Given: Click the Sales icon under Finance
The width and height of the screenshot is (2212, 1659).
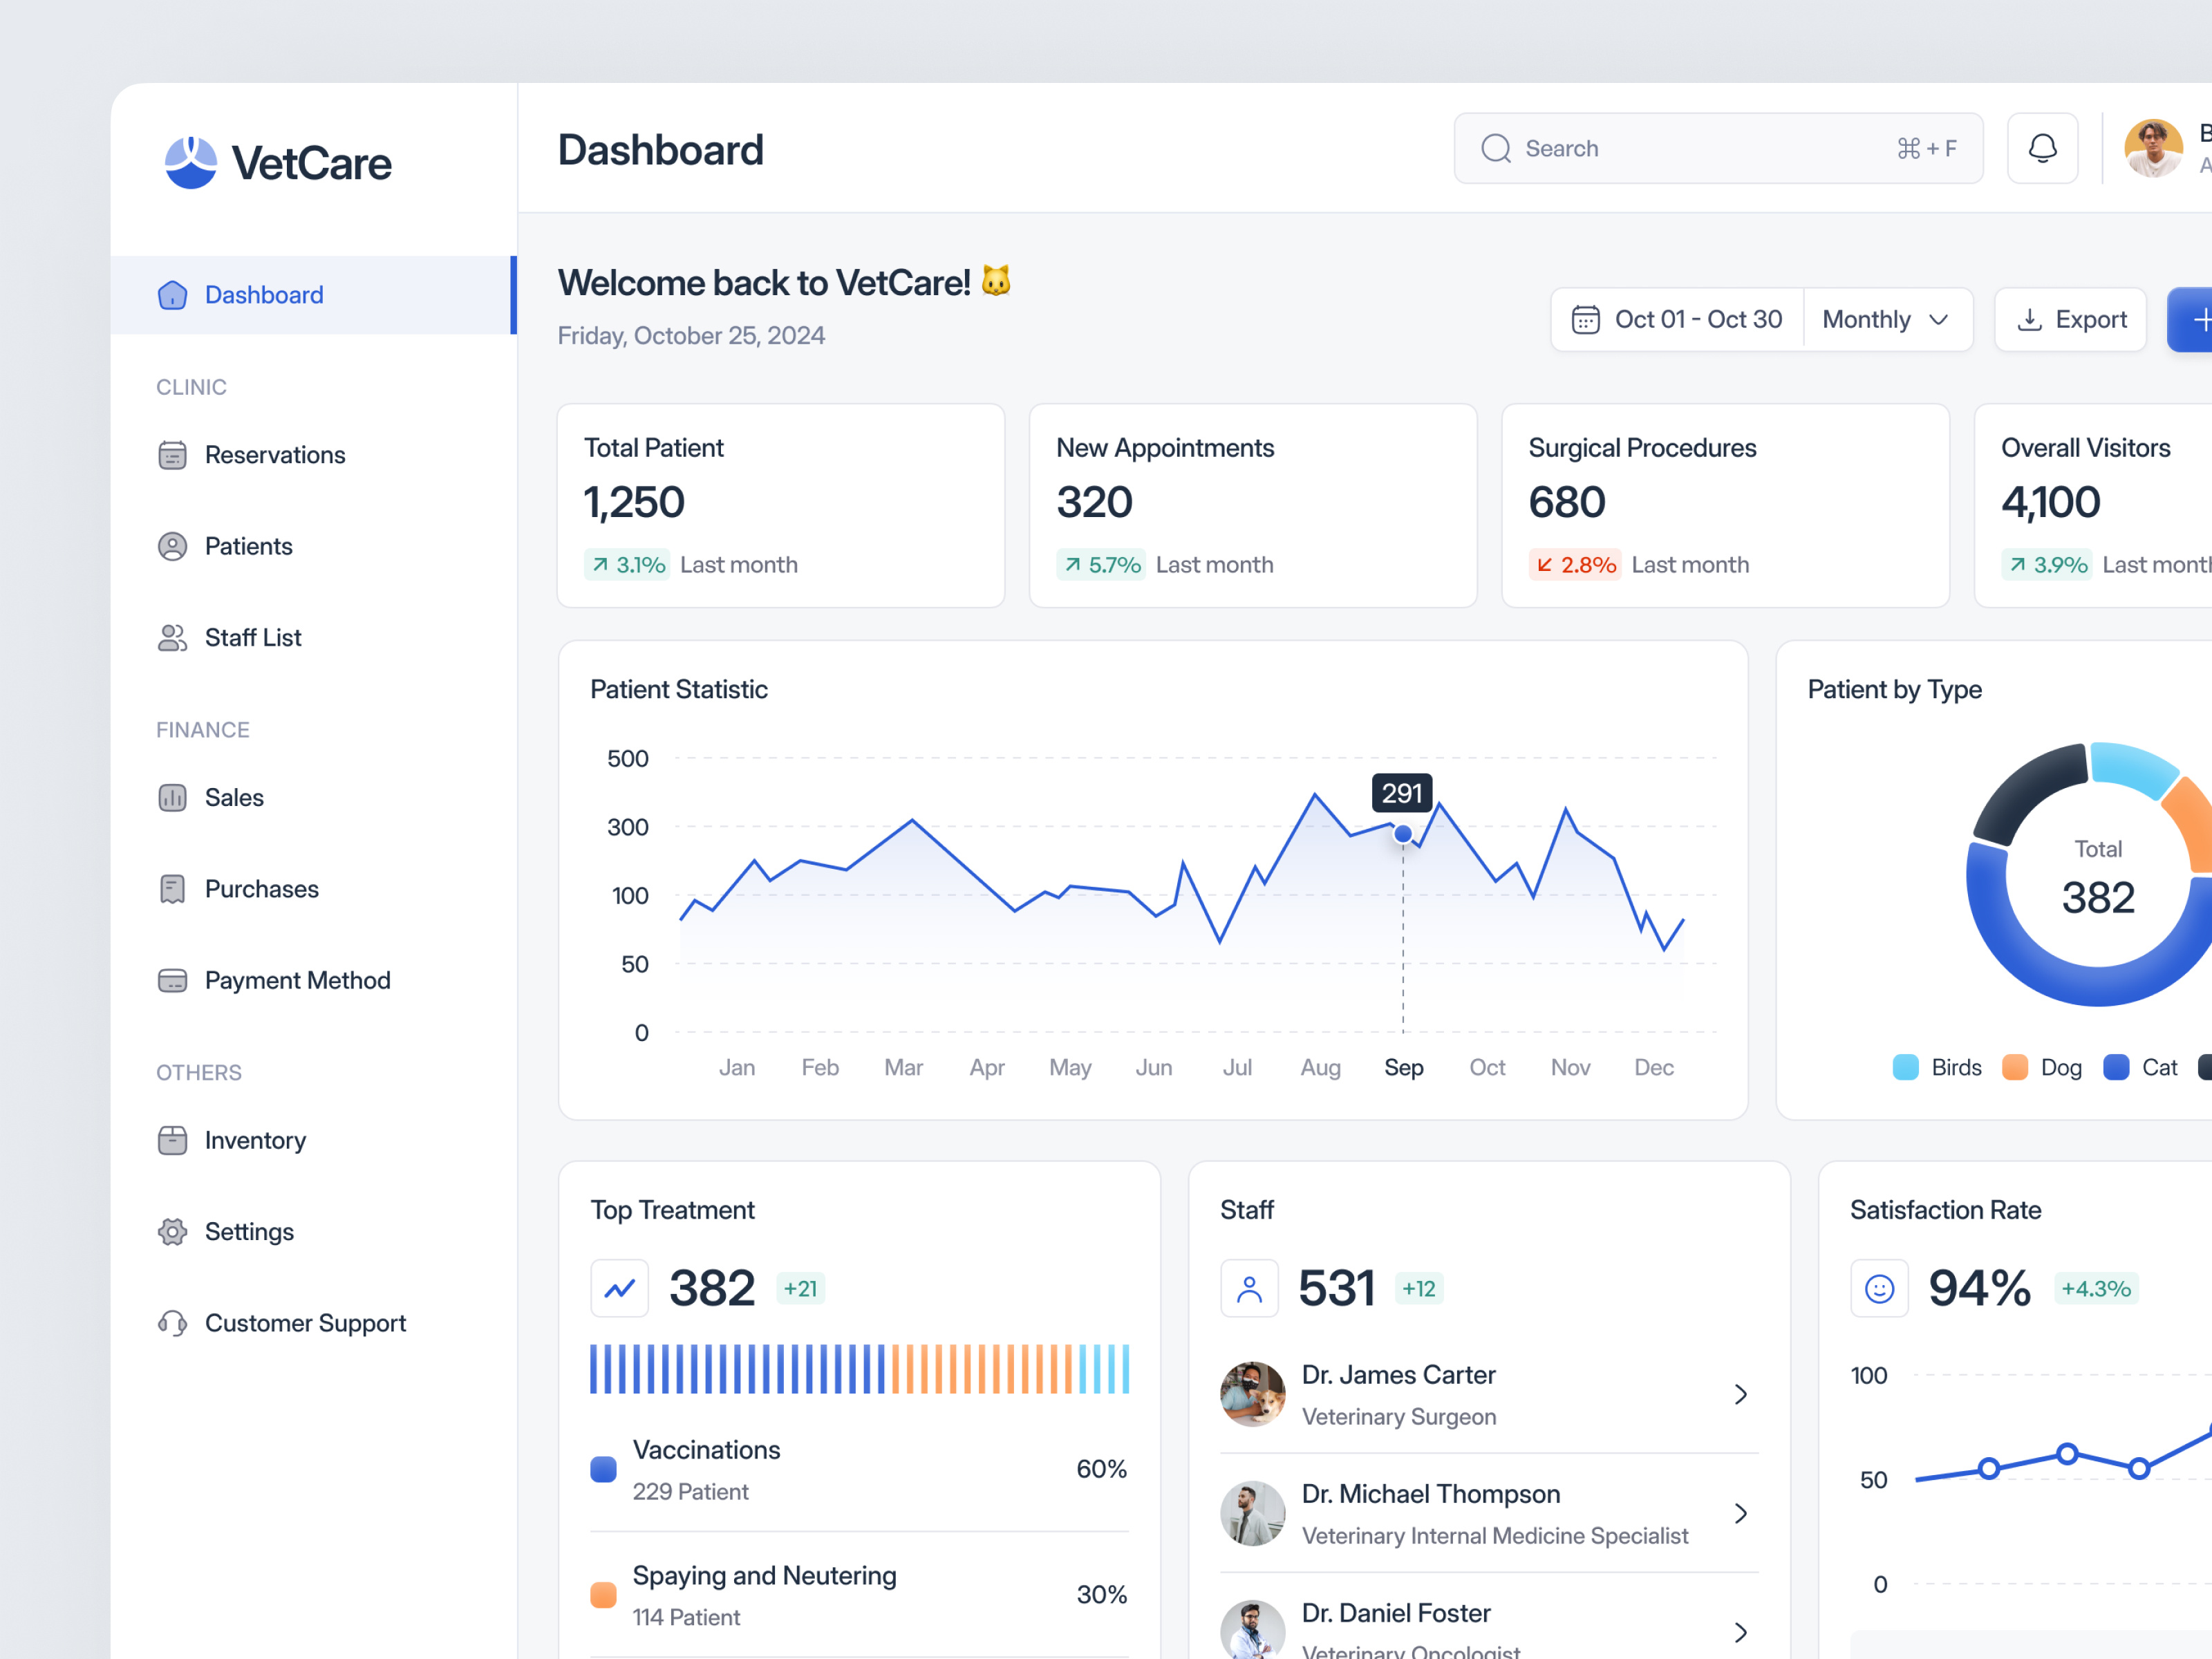Looking at the screenshot, I should coord(173,797).
